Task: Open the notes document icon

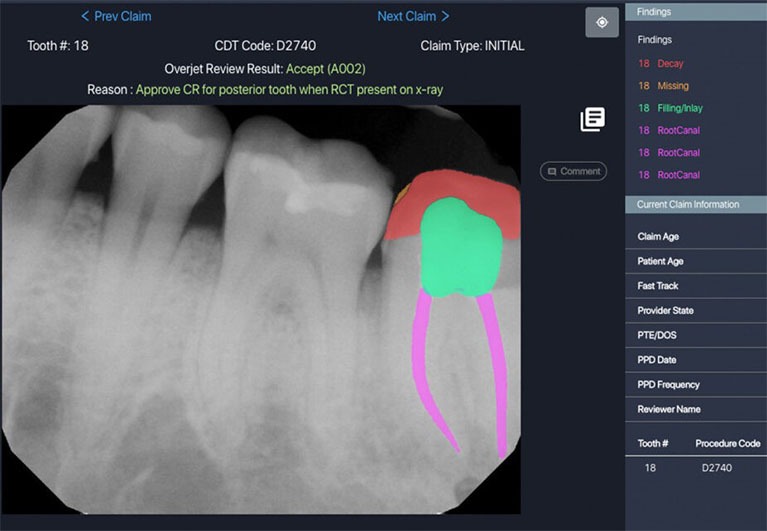Action: 592,119
